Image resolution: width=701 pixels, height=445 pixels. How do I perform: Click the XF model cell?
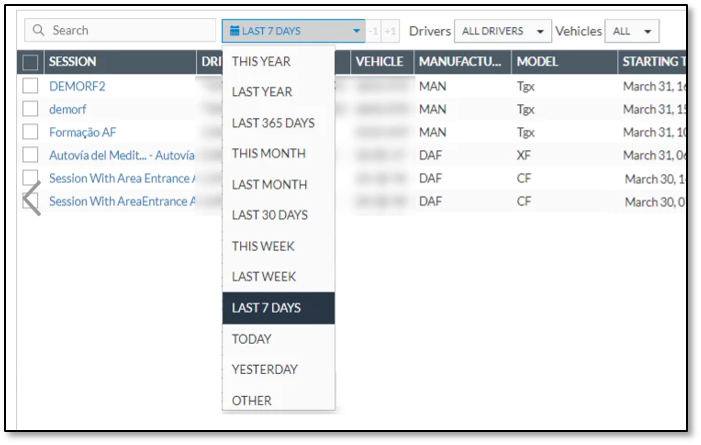pyautogui.click(x=524, y=155)
